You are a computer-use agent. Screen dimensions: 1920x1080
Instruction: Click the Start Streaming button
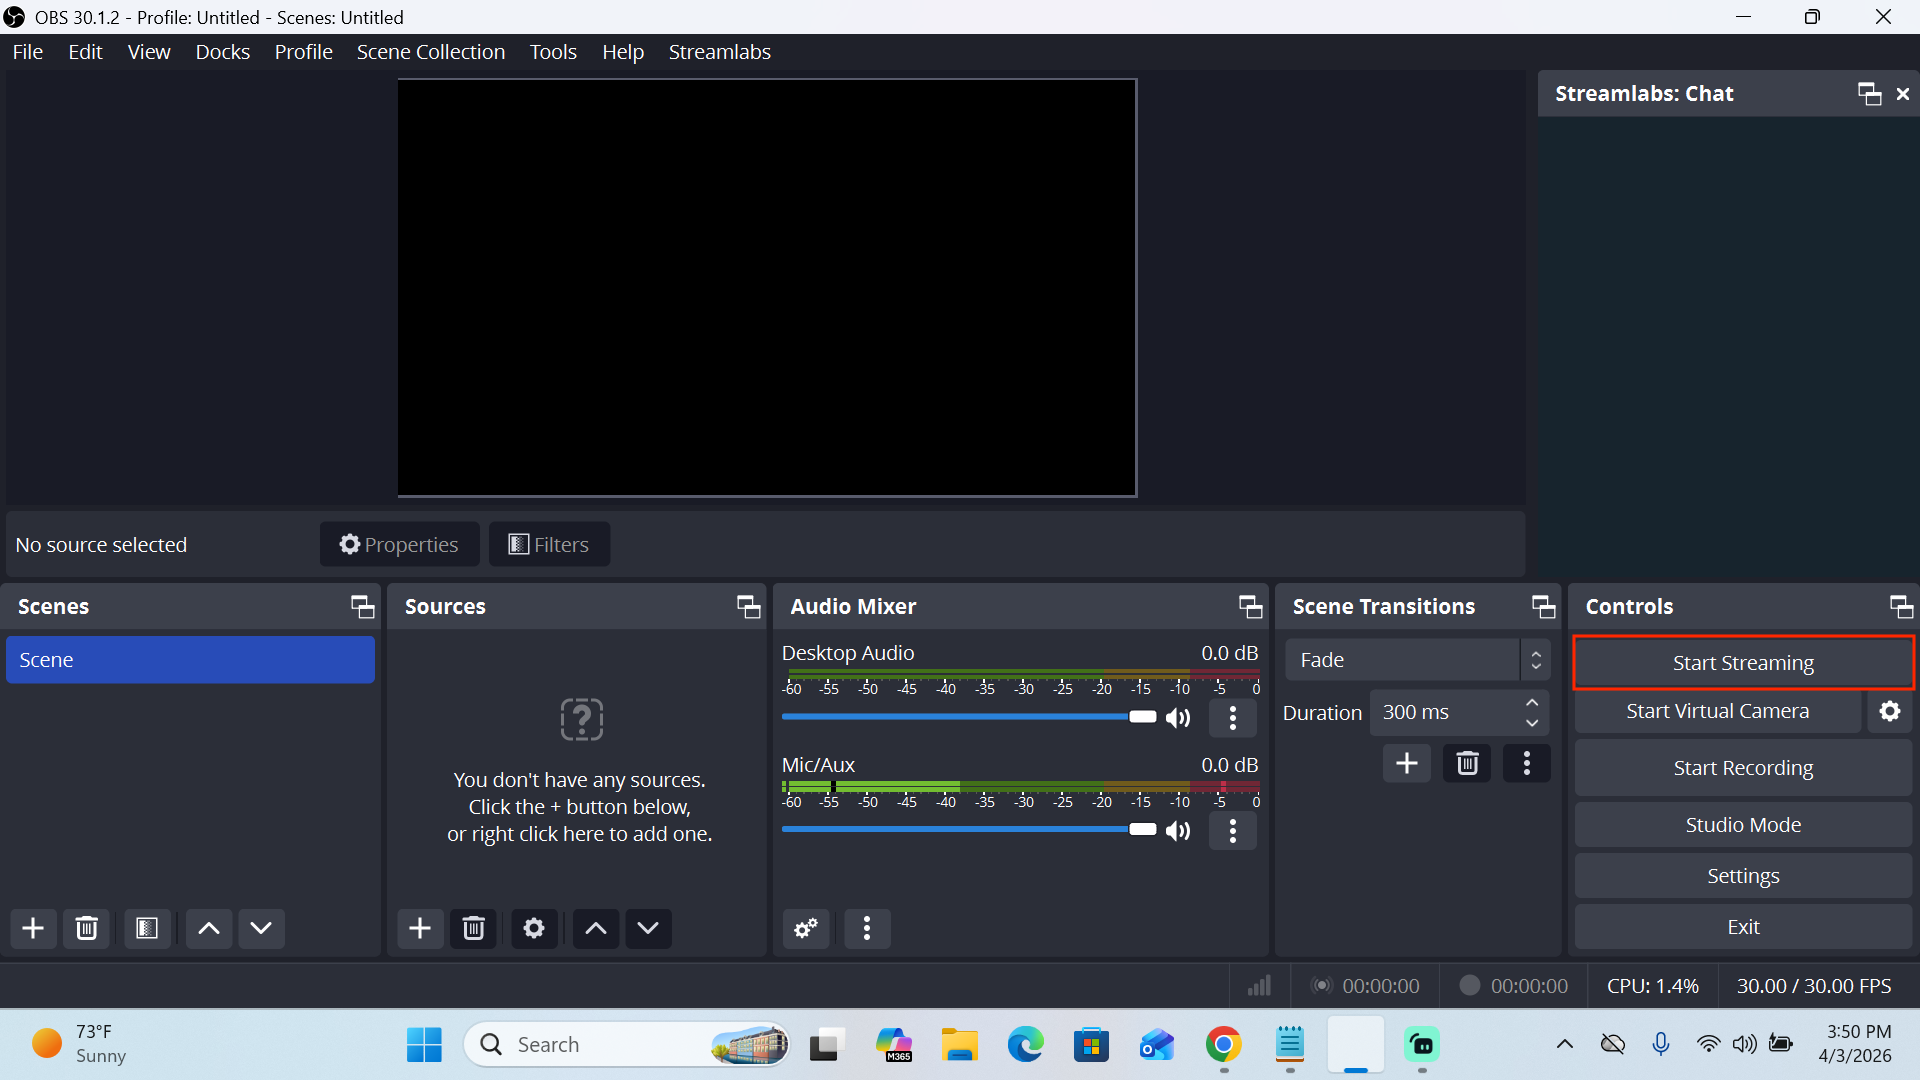pyautogui.click(x=1743, y=663)
